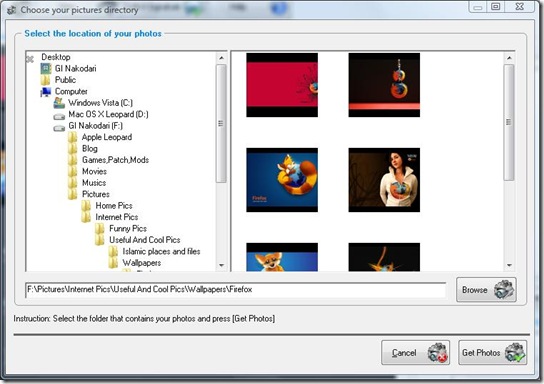The image size is (544, 384).
Task: Click the GI Nakodari user icon
Action: (45, 68)
